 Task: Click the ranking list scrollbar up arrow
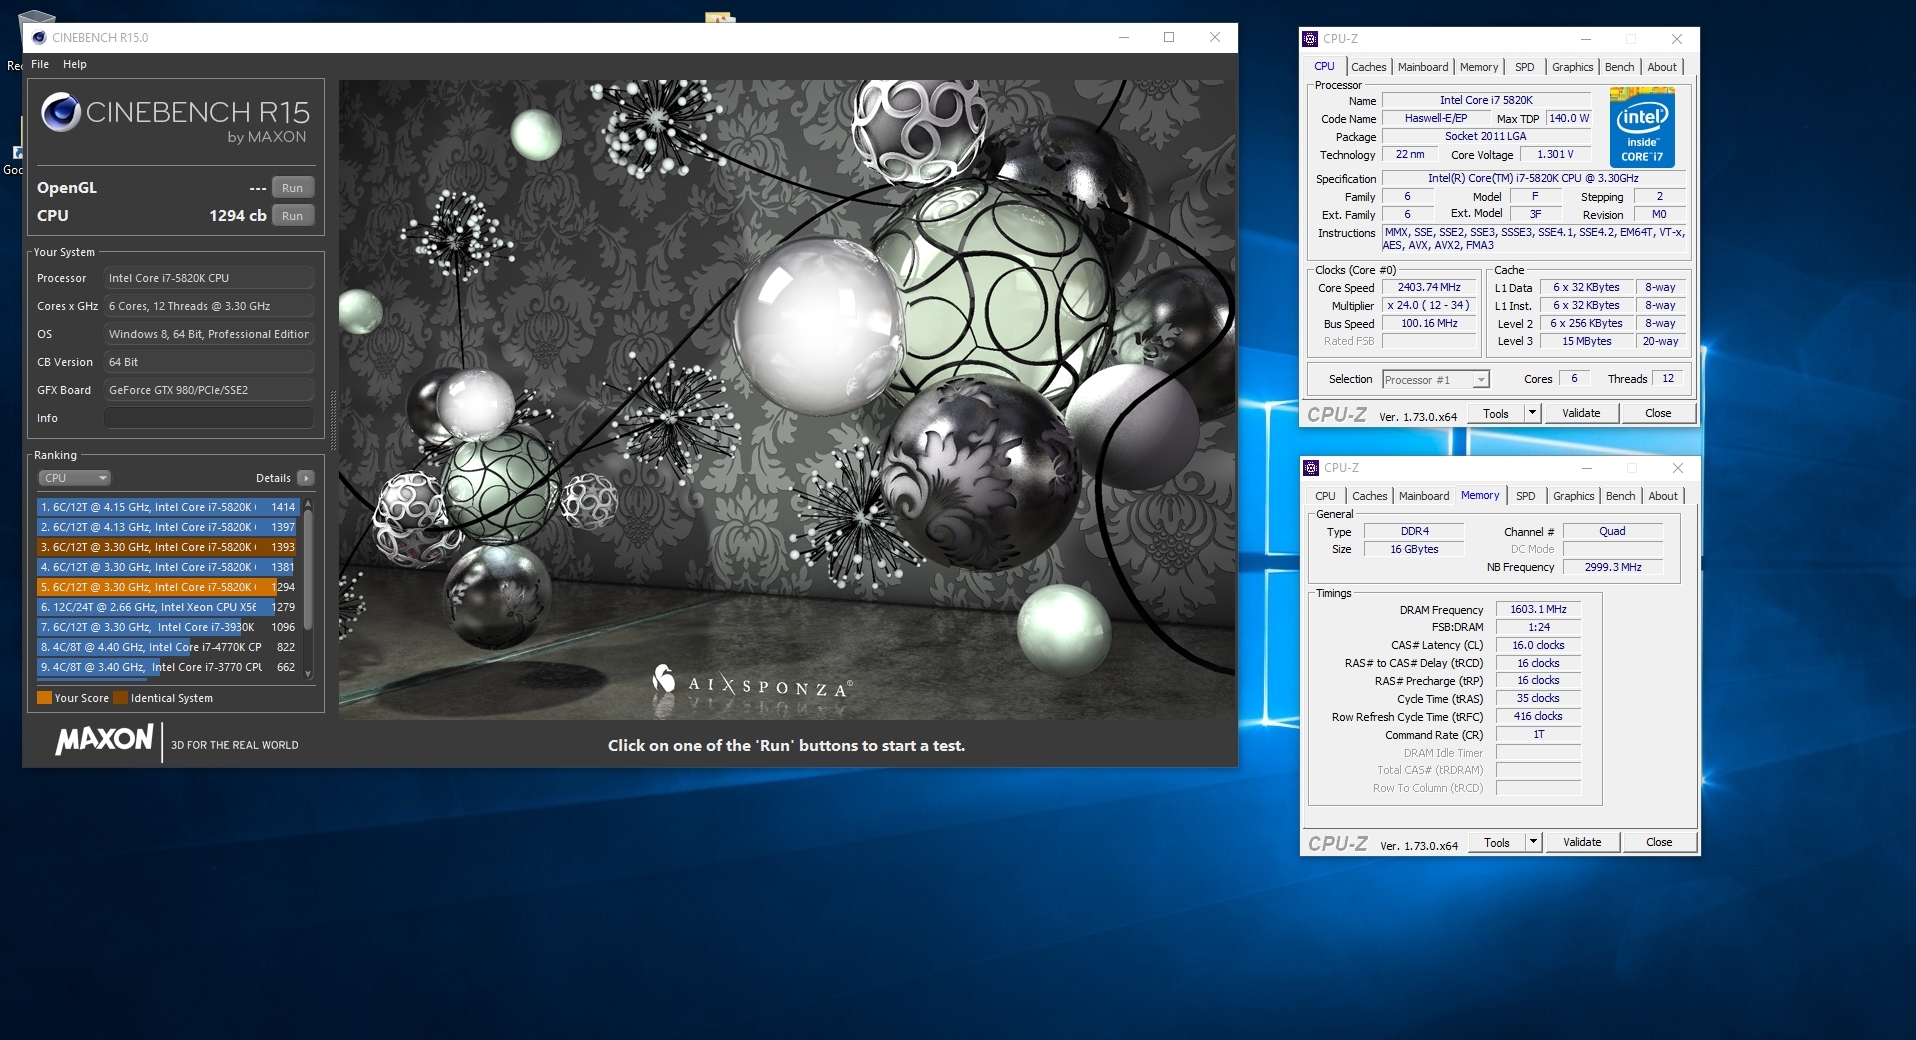[308, 504]
